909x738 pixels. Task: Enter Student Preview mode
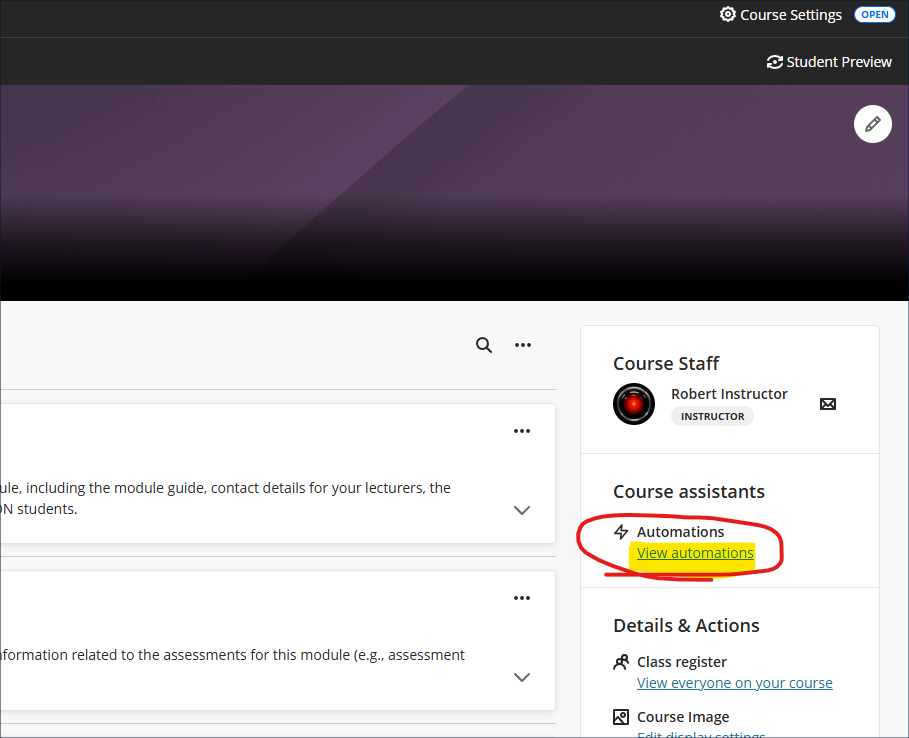pos(828,62)
